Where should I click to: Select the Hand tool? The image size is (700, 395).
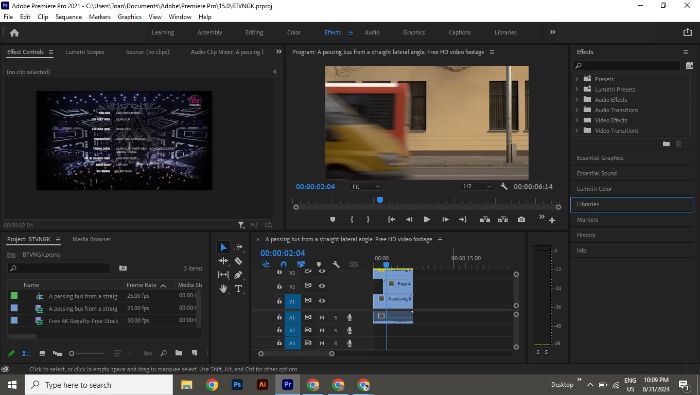223,289
